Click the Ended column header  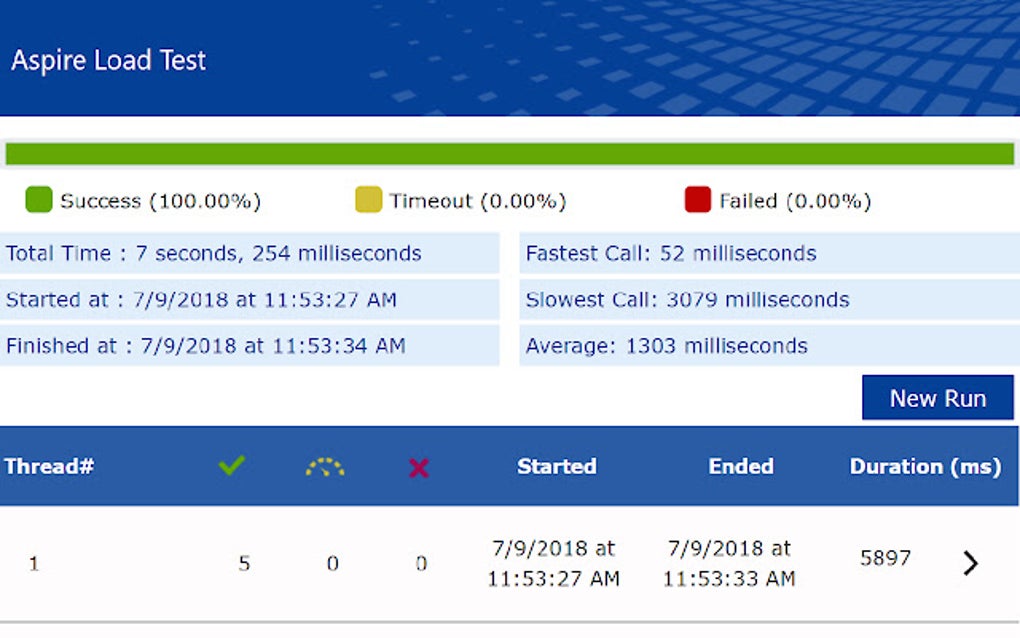coord(741,466)
